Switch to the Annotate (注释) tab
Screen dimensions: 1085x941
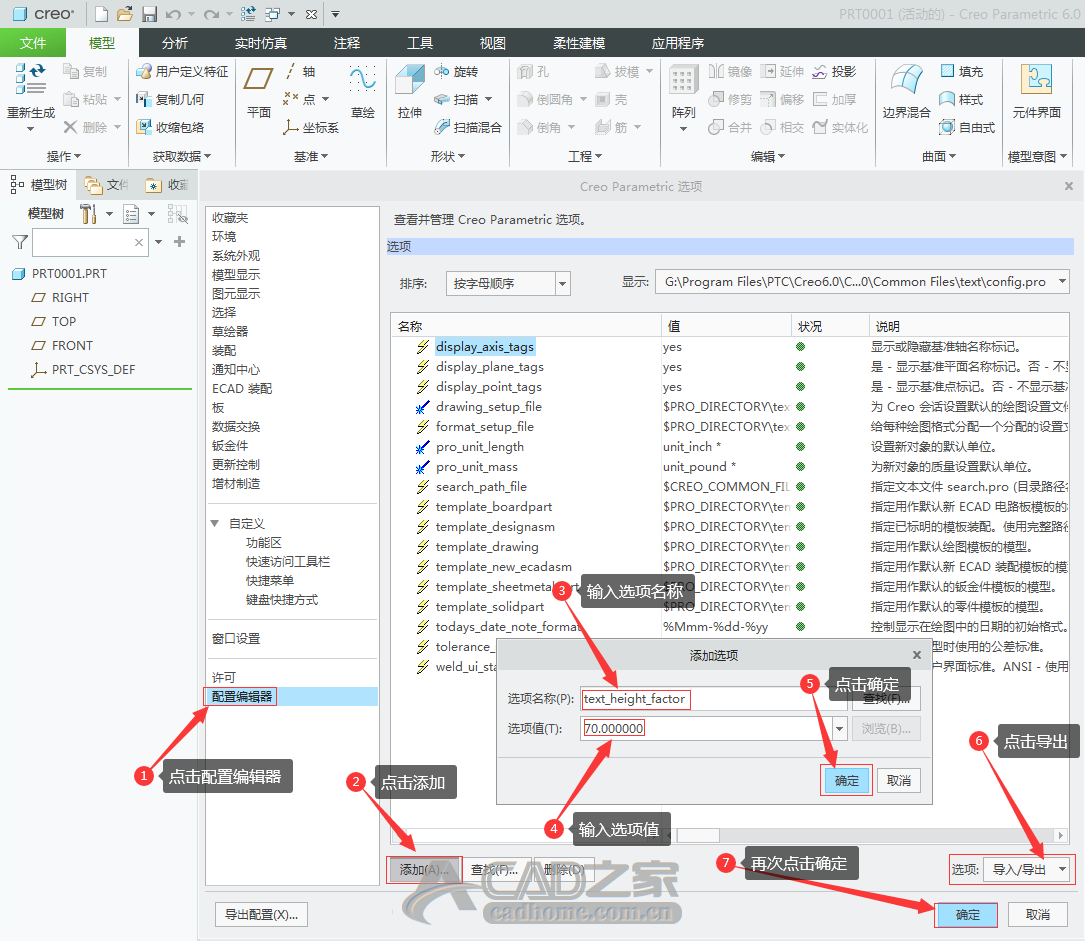[x=347, y=43]
